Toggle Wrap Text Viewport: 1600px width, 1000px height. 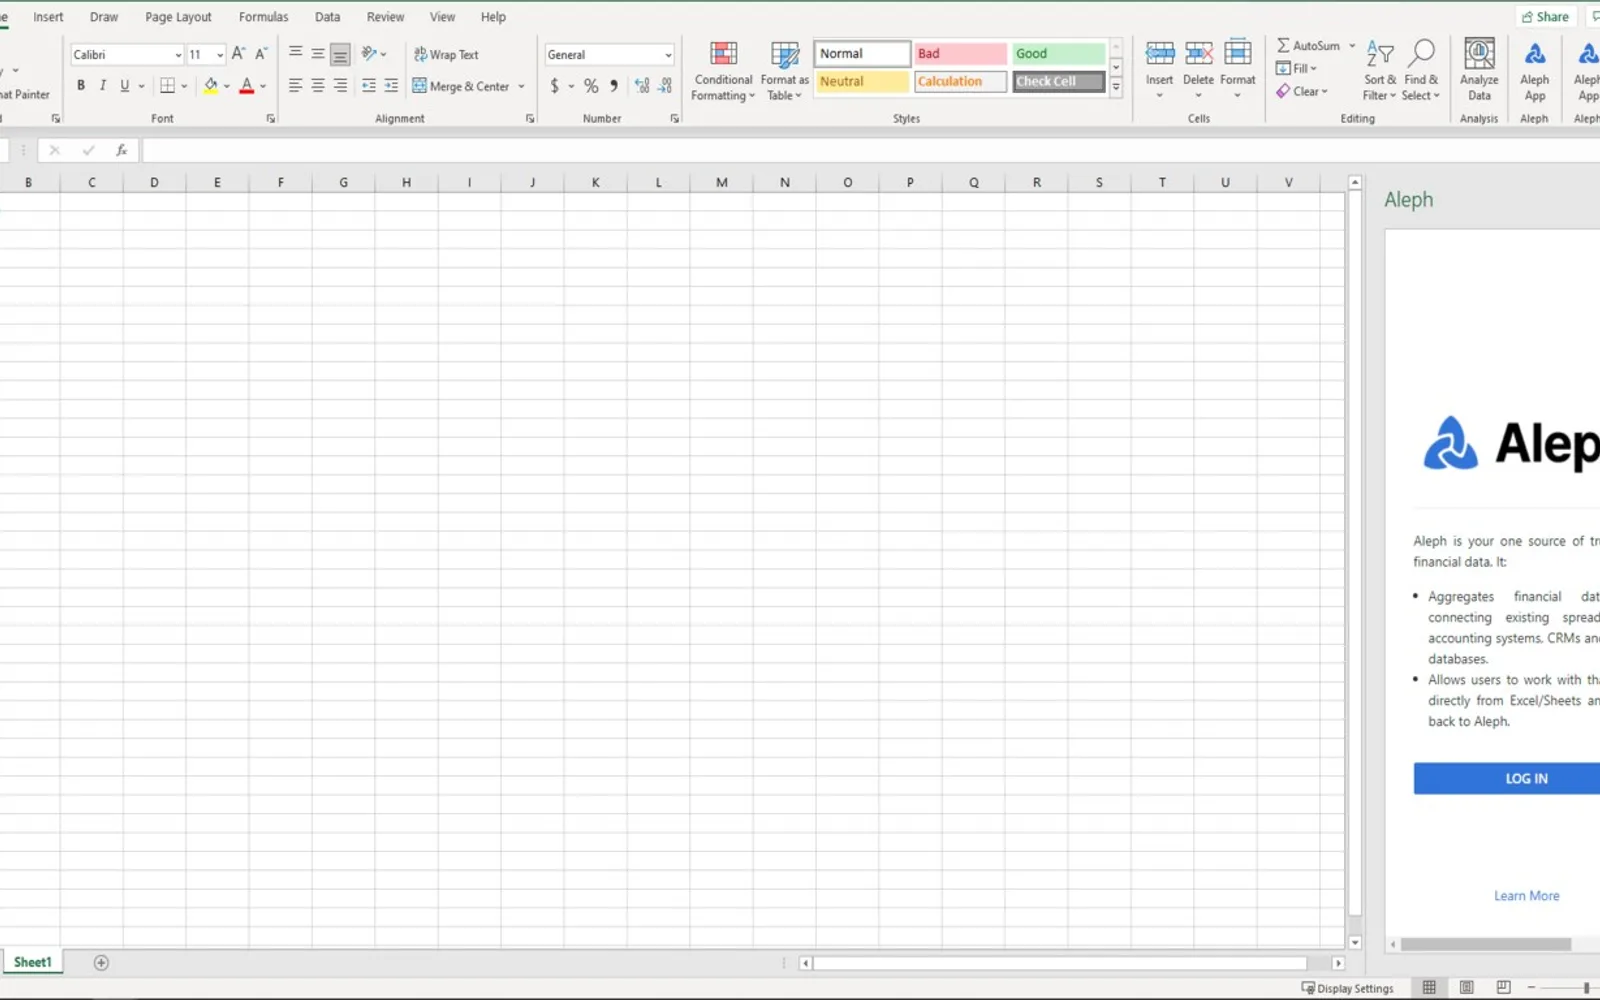[446, 55]
